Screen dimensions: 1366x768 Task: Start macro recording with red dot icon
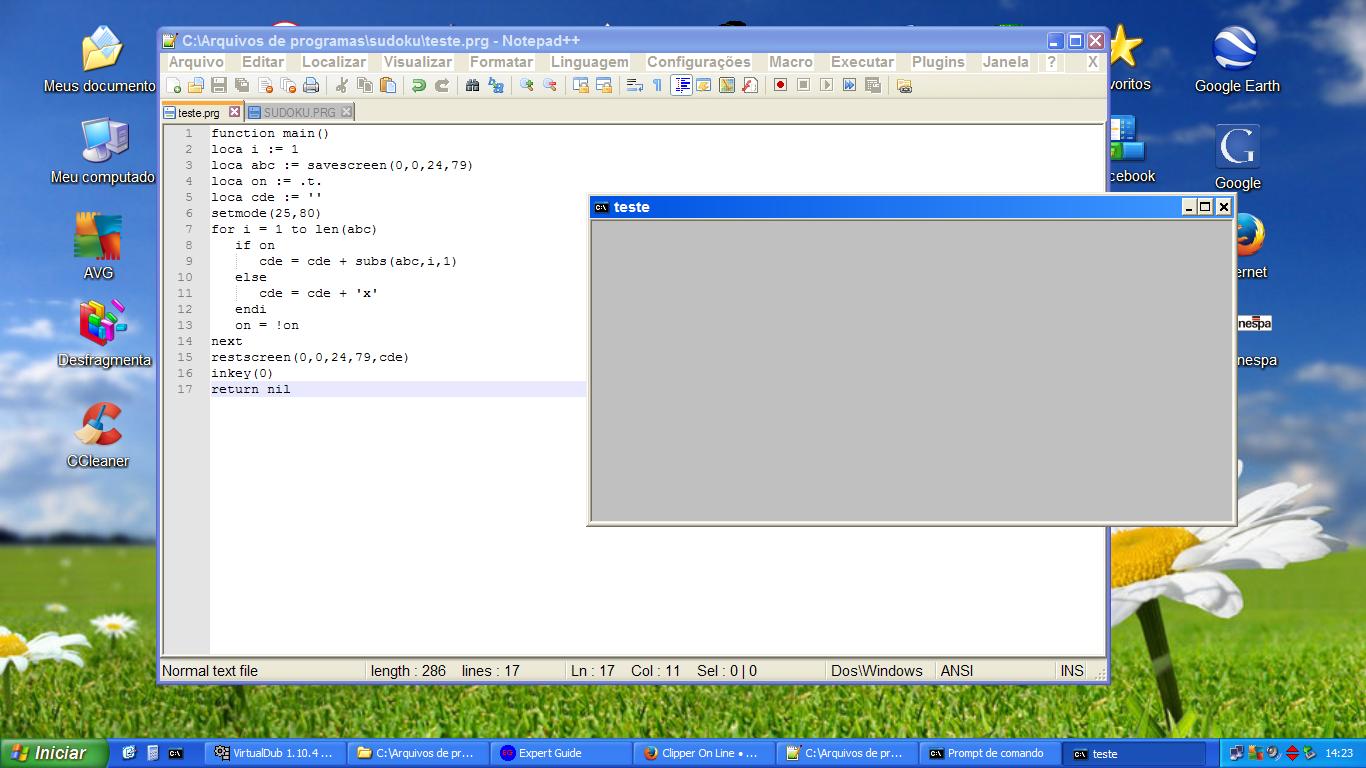pyautogui.click(x=780, y=86)
